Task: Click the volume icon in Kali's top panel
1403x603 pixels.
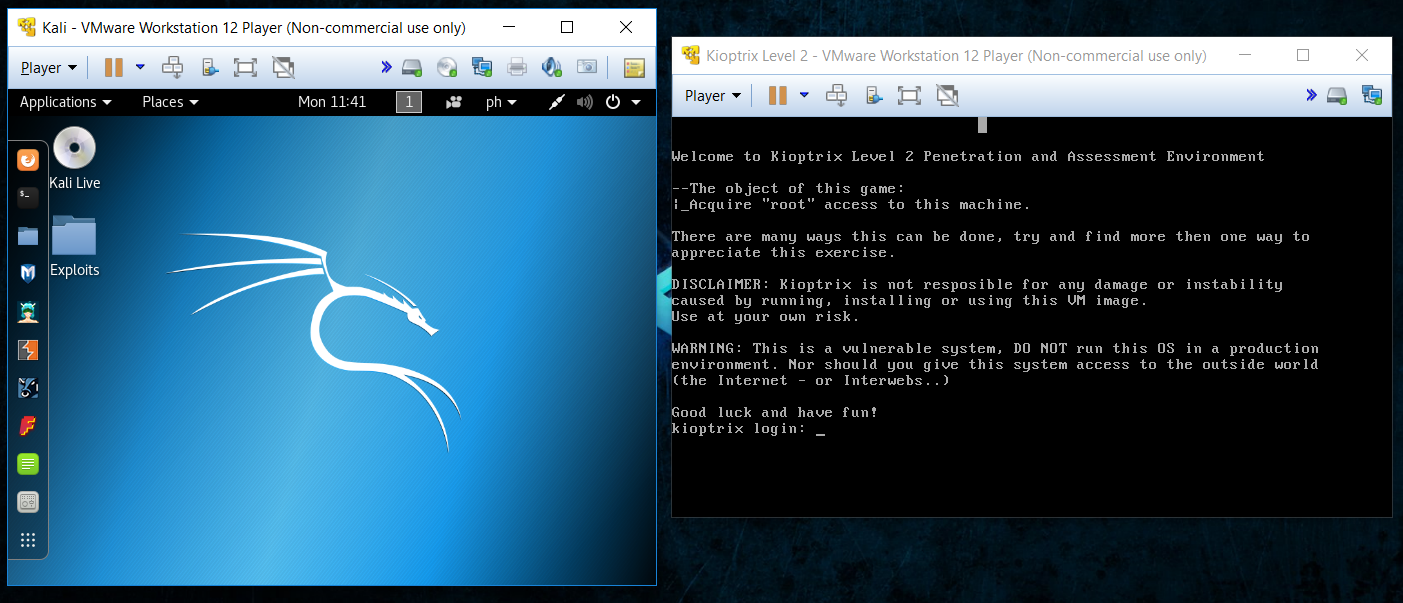Action: point(585,101)
